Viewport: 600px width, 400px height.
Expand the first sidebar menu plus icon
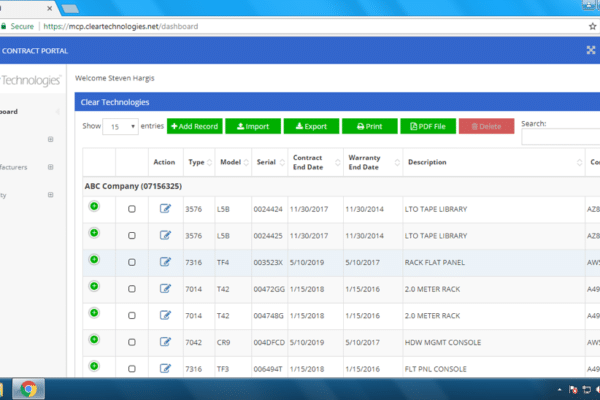click(51, 139)
